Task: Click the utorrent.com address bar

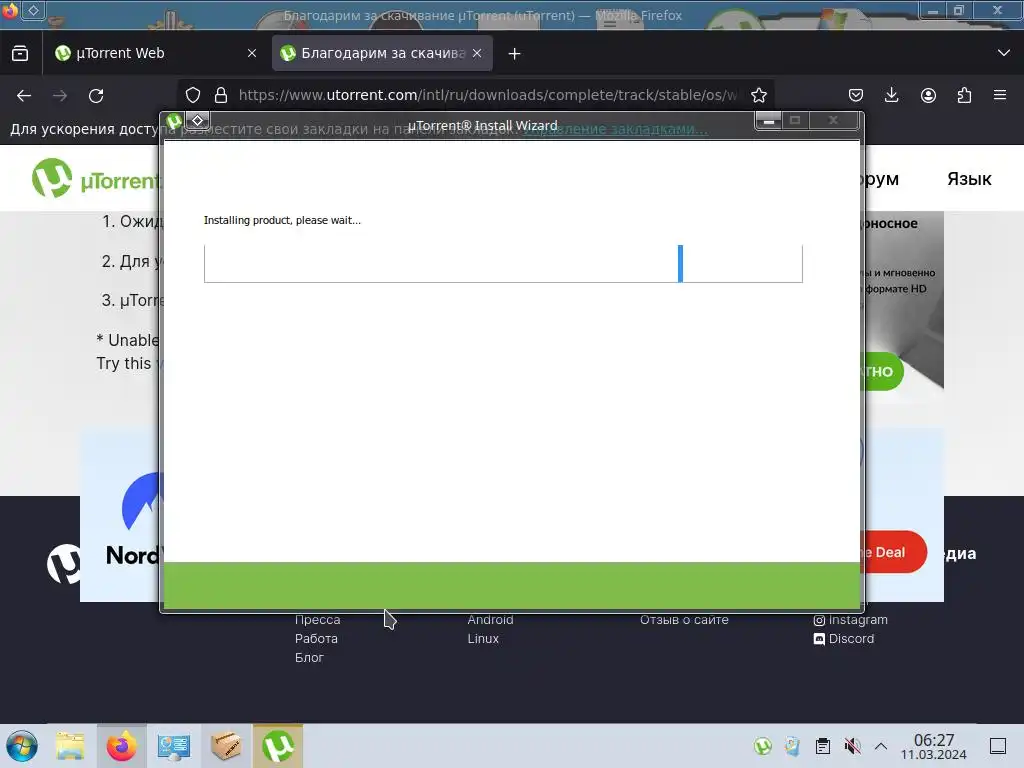Action: (488, 95)
